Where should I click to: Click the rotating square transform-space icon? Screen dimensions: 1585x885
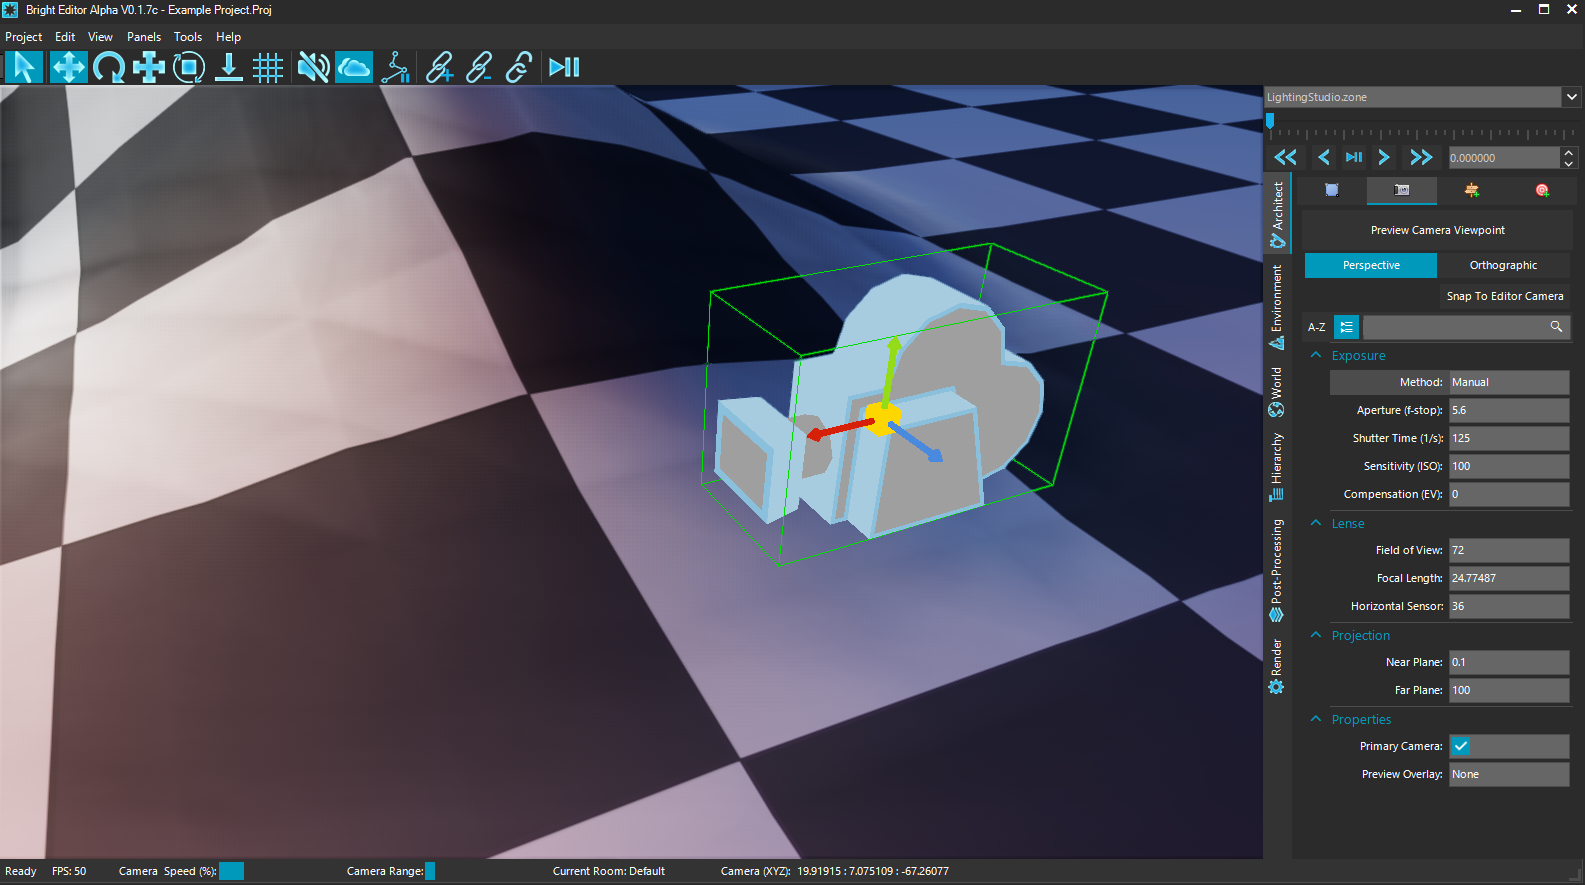(x=188, y=67)
